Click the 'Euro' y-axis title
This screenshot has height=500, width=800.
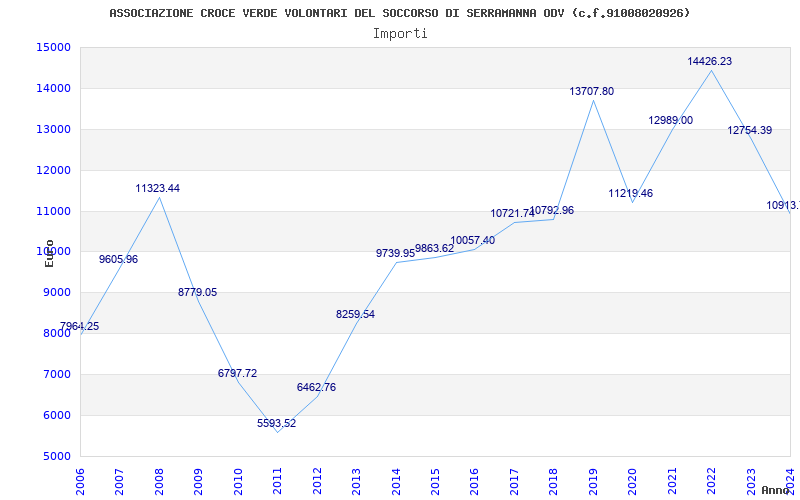pyautogui.click(x=49, y=253)
